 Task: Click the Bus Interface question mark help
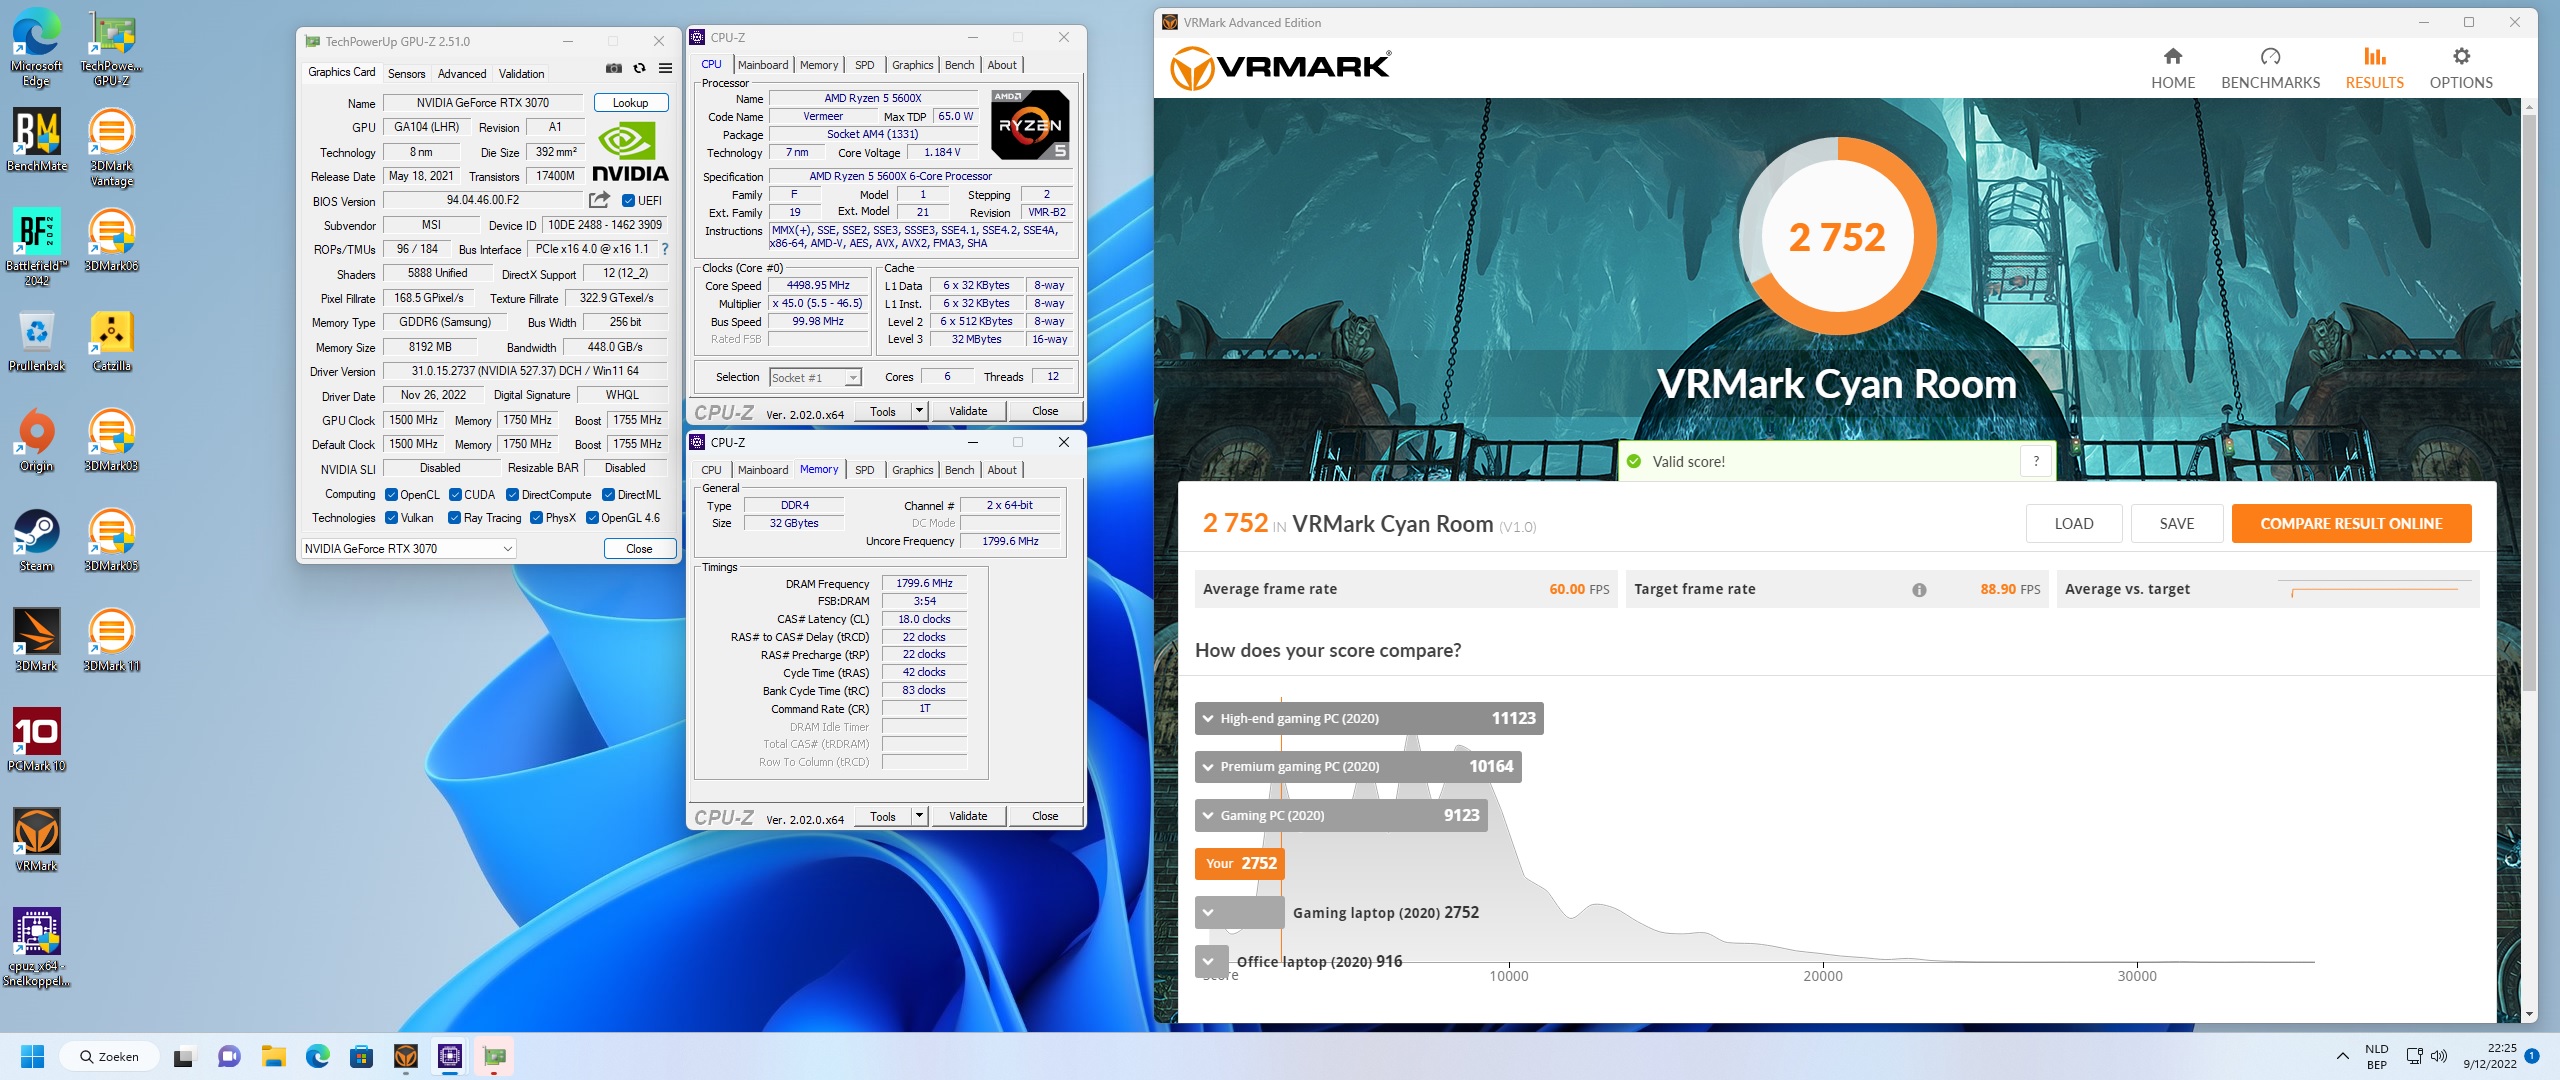[x=665, y=249]
